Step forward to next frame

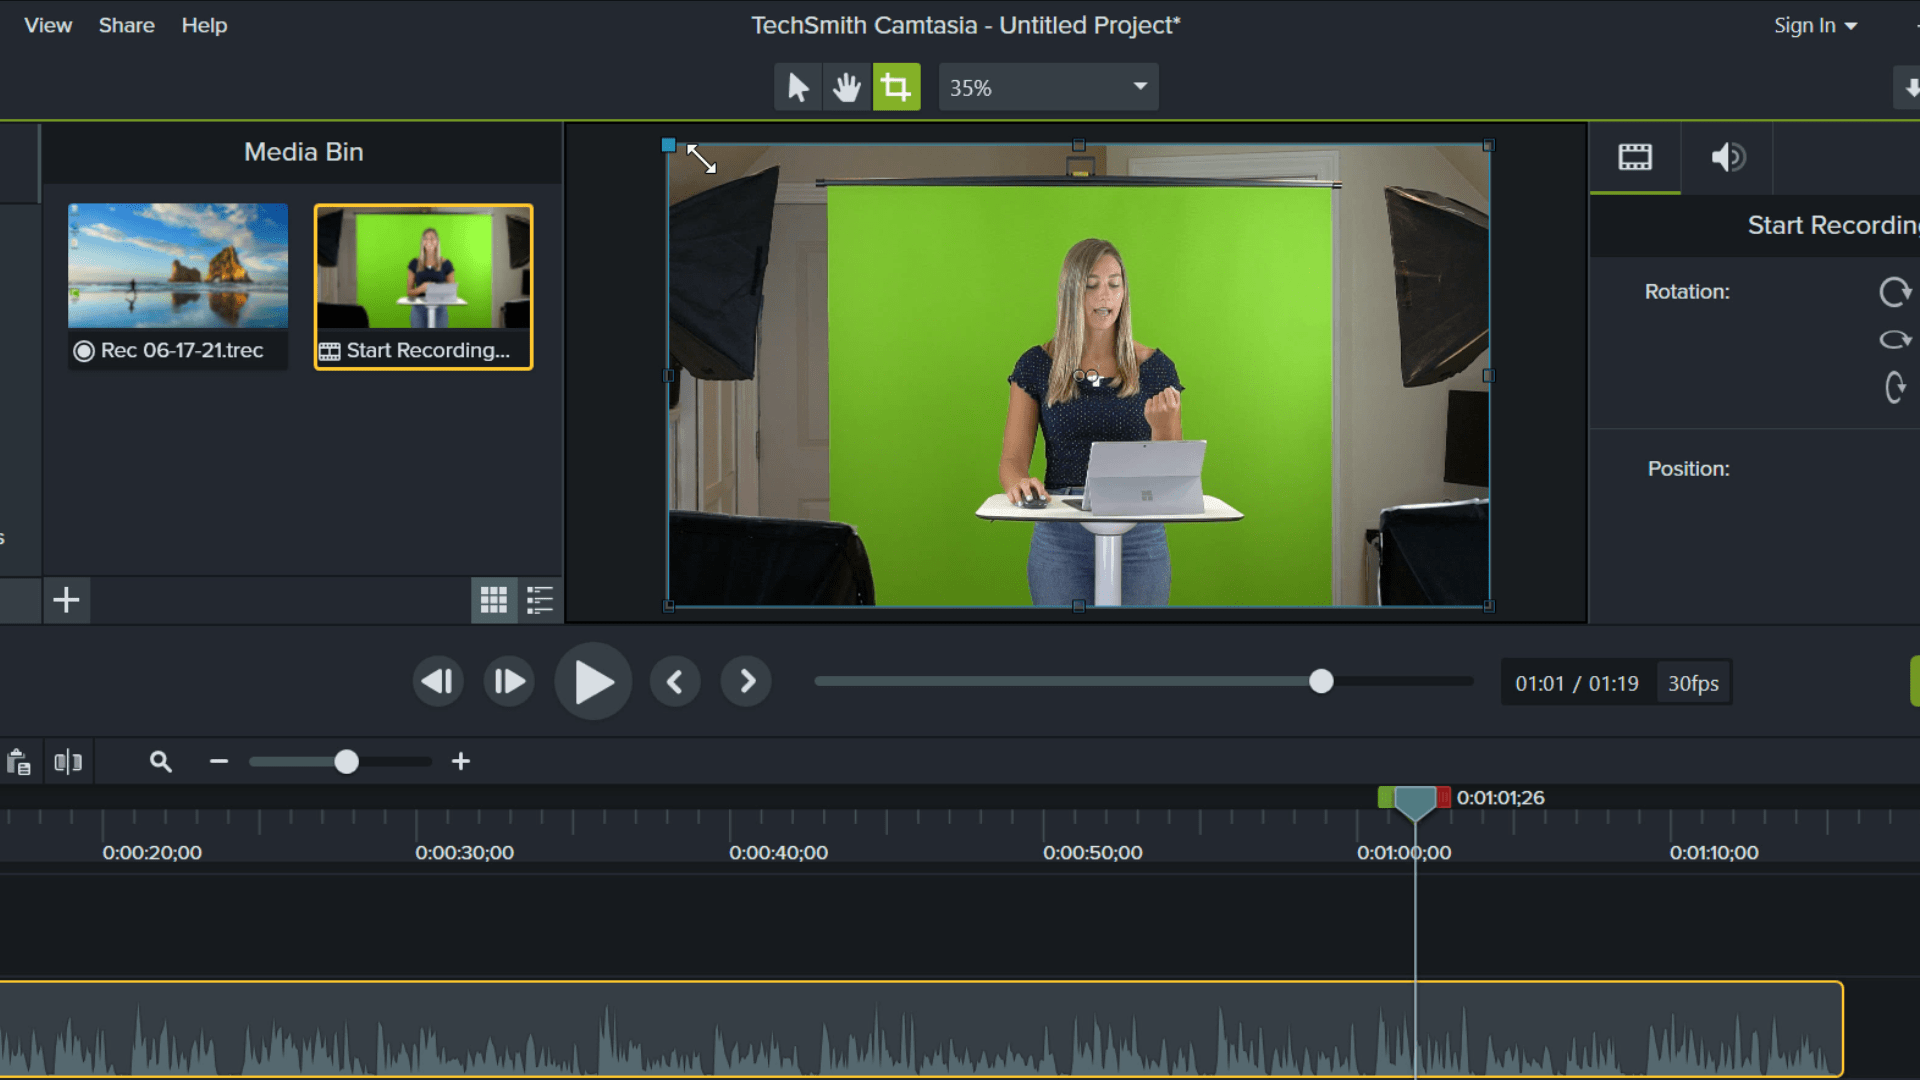pos(509,682)
